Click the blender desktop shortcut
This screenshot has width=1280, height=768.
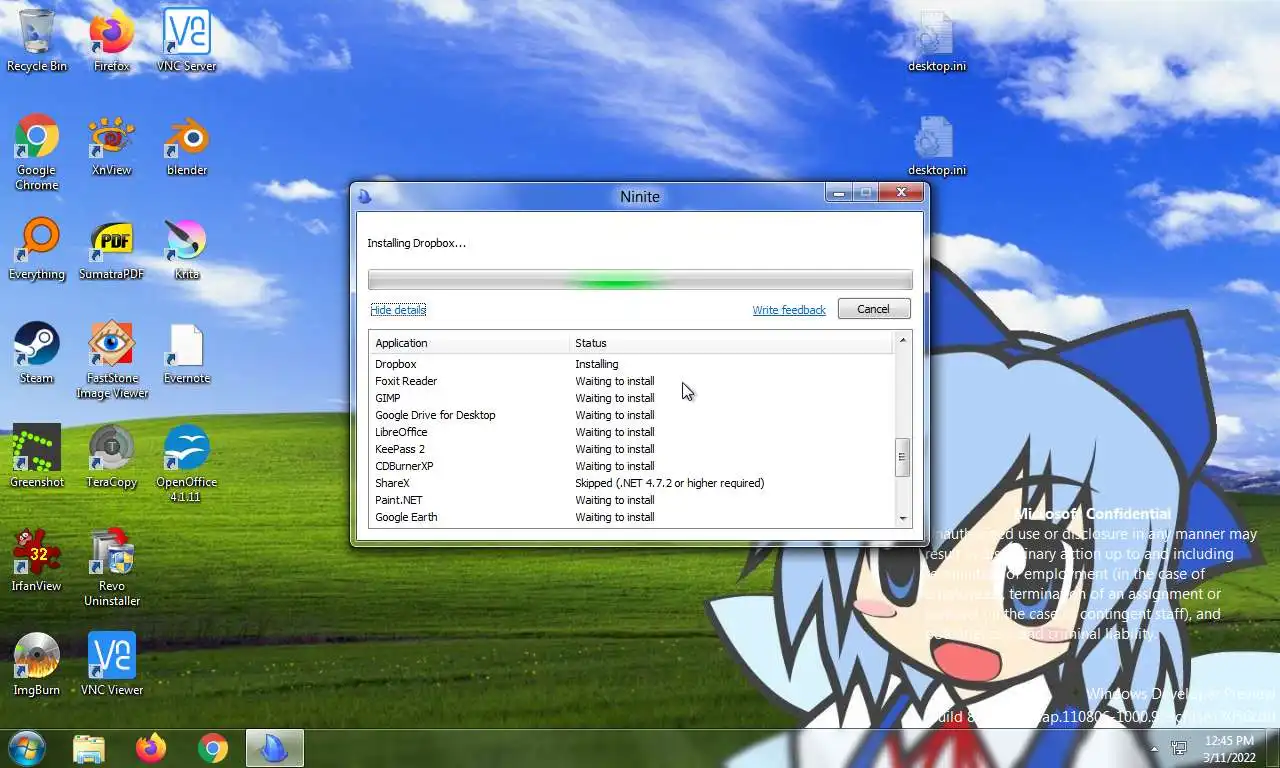point(186,145)
